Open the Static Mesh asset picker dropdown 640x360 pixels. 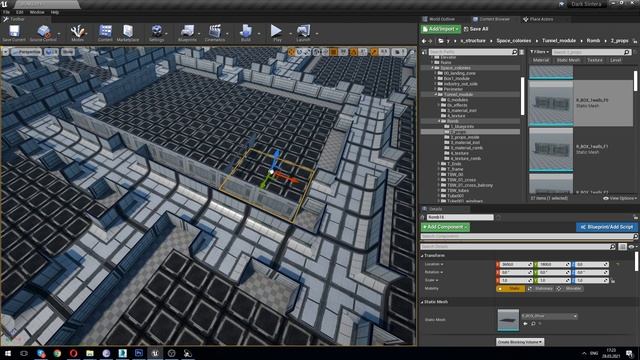point(549,316)
